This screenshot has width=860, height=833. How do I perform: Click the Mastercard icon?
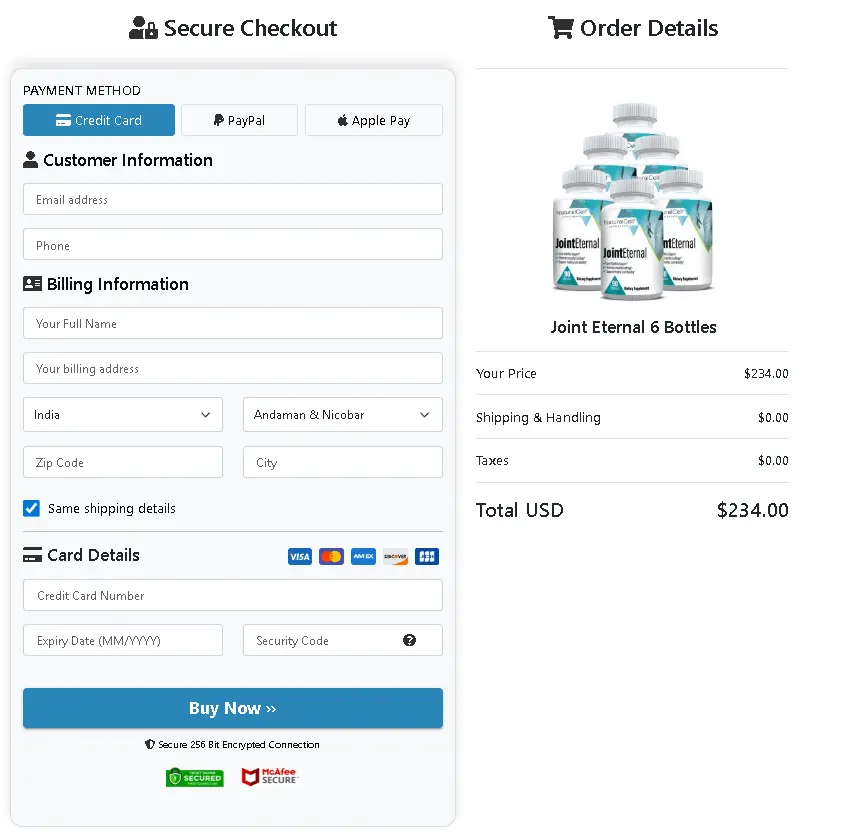click(331, 557)
